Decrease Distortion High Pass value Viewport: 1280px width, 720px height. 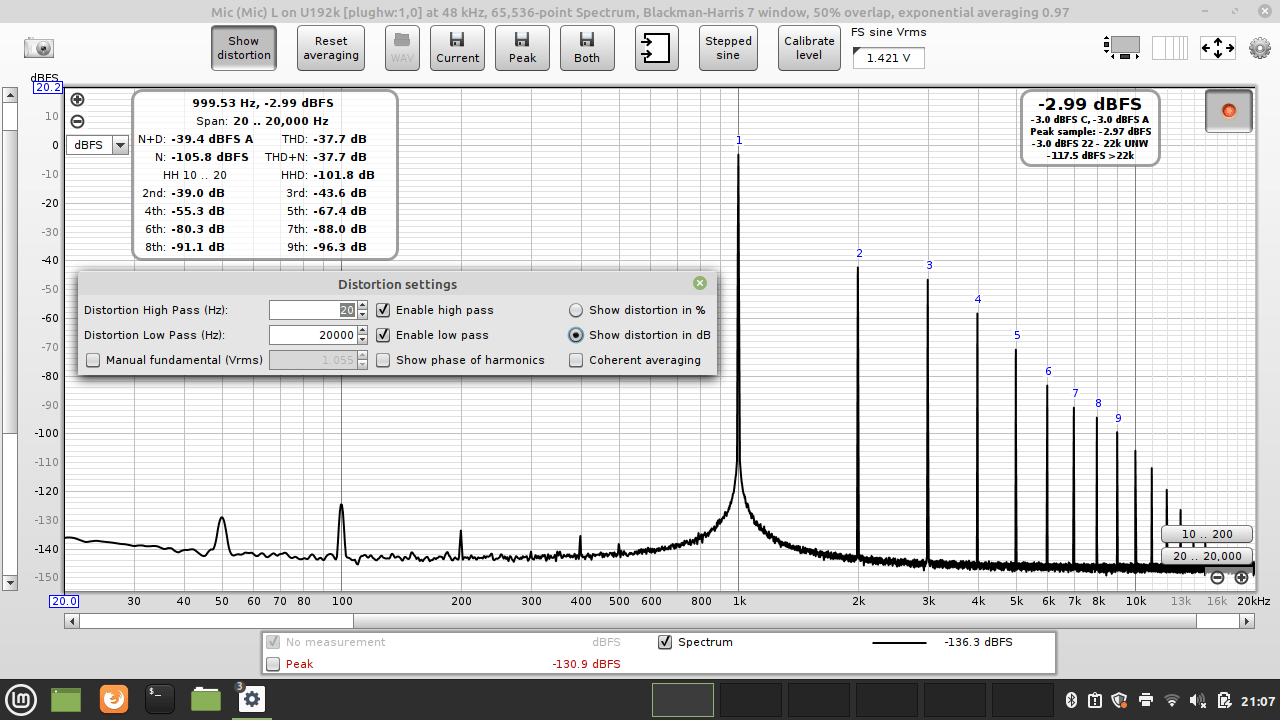coord(363,315)
